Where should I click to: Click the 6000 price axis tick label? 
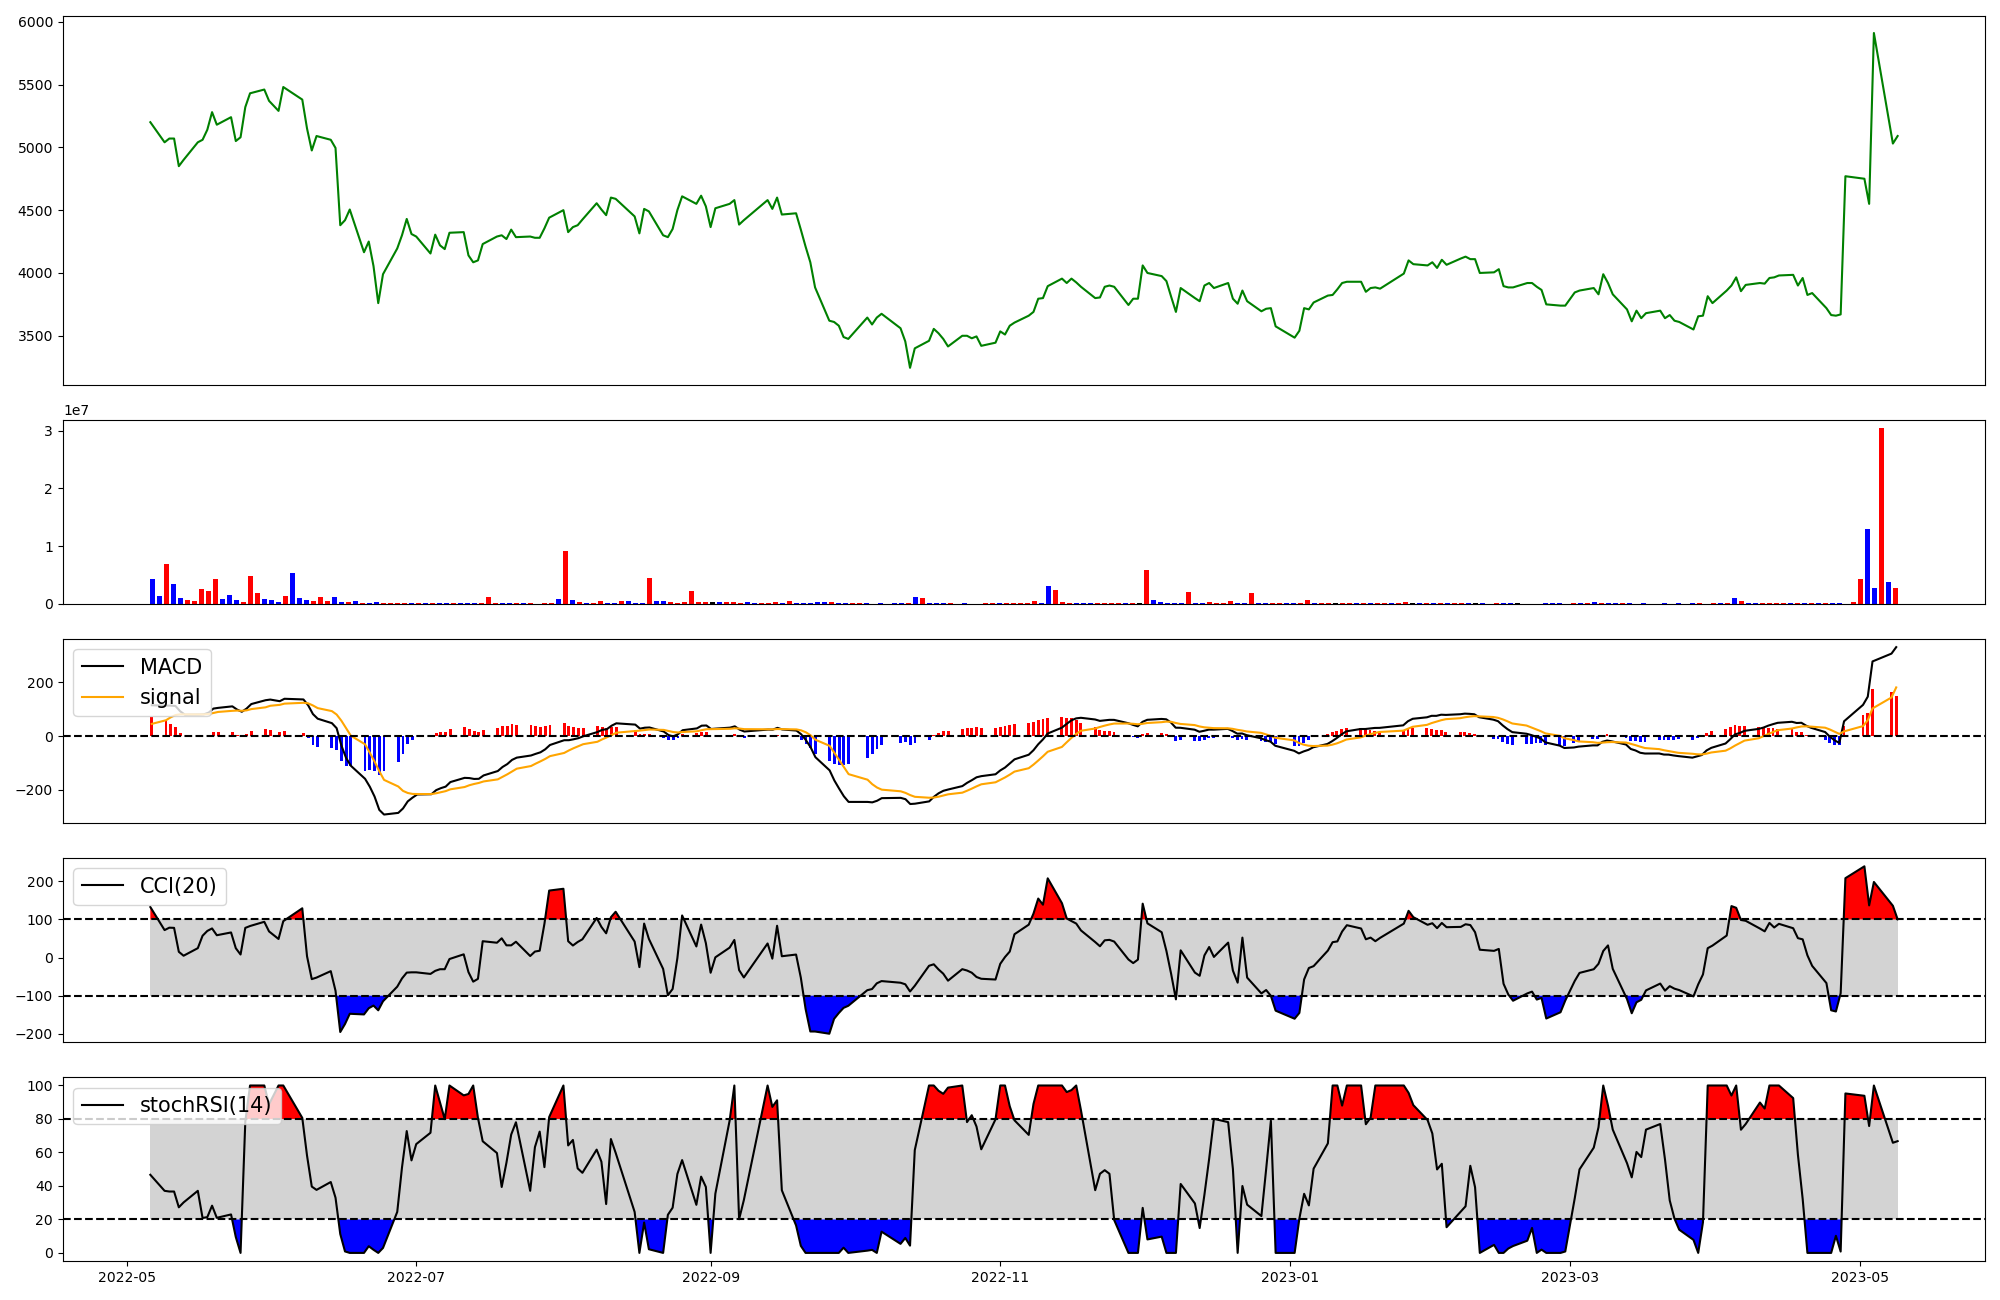point(35,22)
